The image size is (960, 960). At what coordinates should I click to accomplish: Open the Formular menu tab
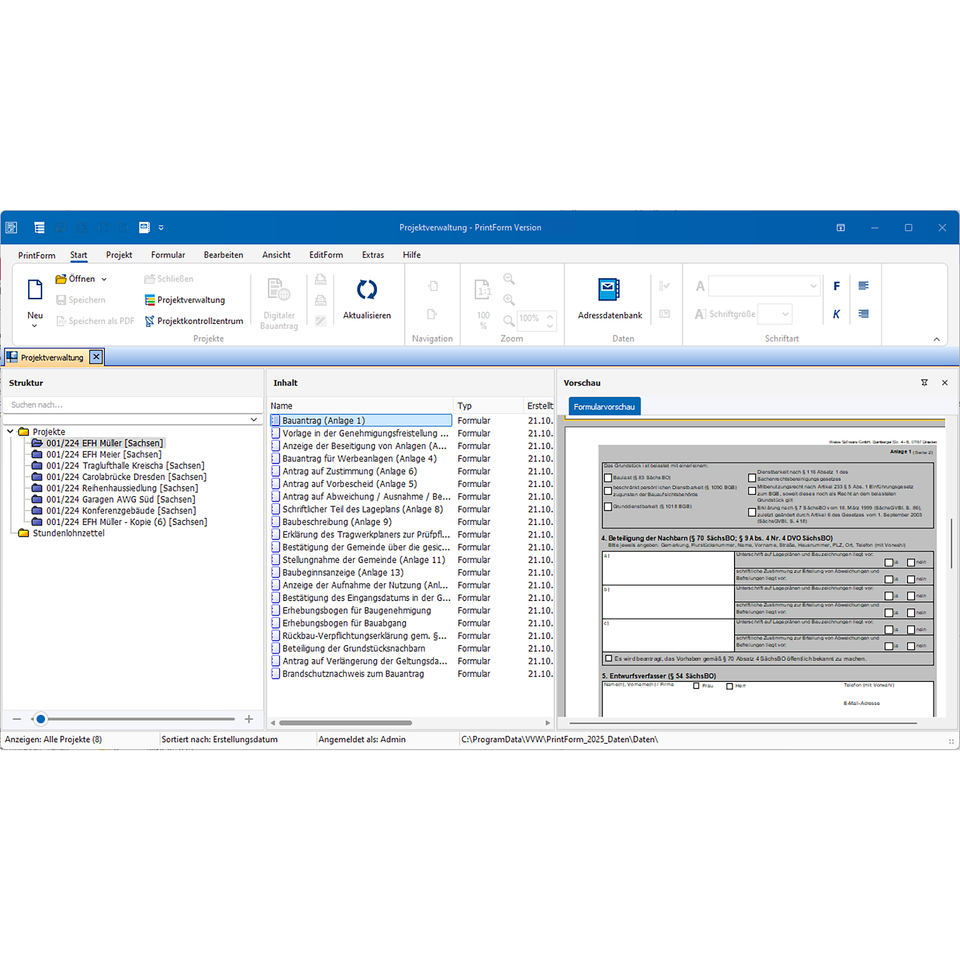click(x=168, y=255)
